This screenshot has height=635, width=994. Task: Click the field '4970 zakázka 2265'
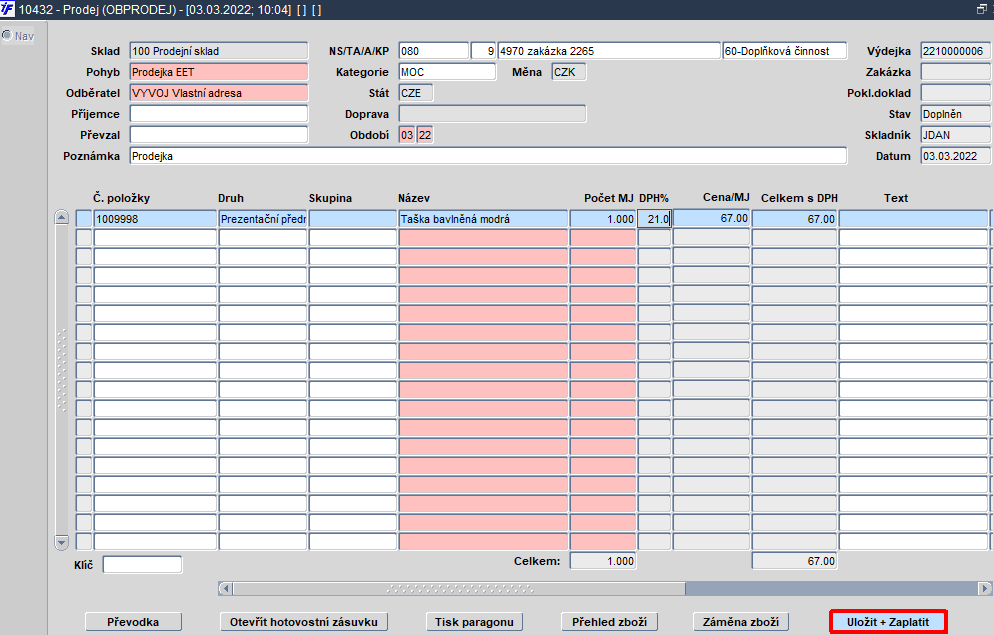[x=609, y=51]
